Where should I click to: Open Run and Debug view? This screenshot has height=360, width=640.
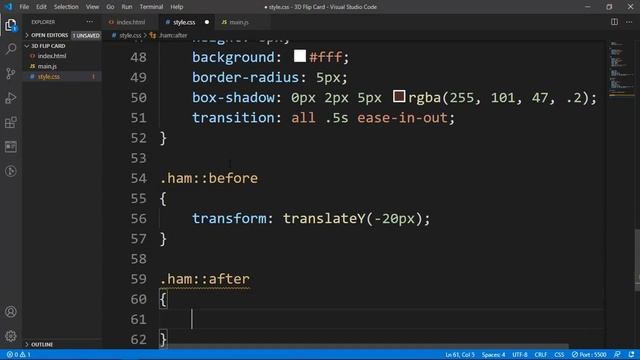coord(11,98)
